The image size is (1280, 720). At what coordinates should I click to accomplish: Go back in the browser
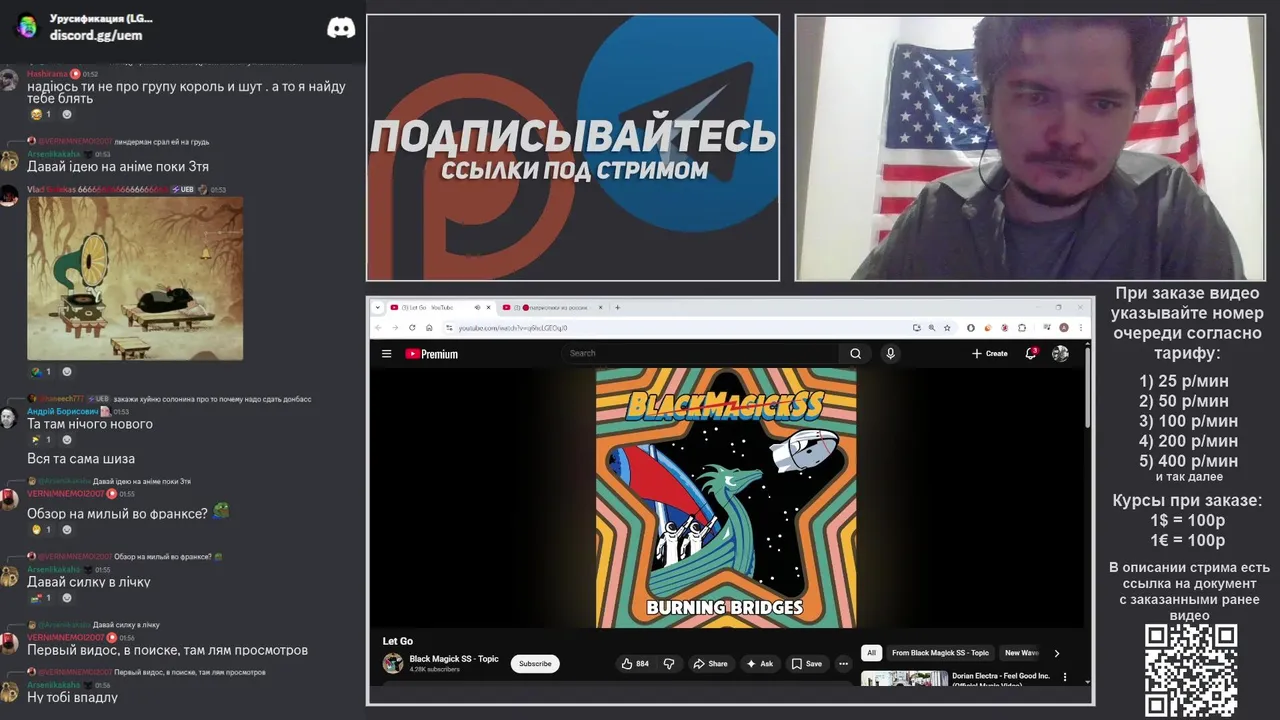point(378,328)
